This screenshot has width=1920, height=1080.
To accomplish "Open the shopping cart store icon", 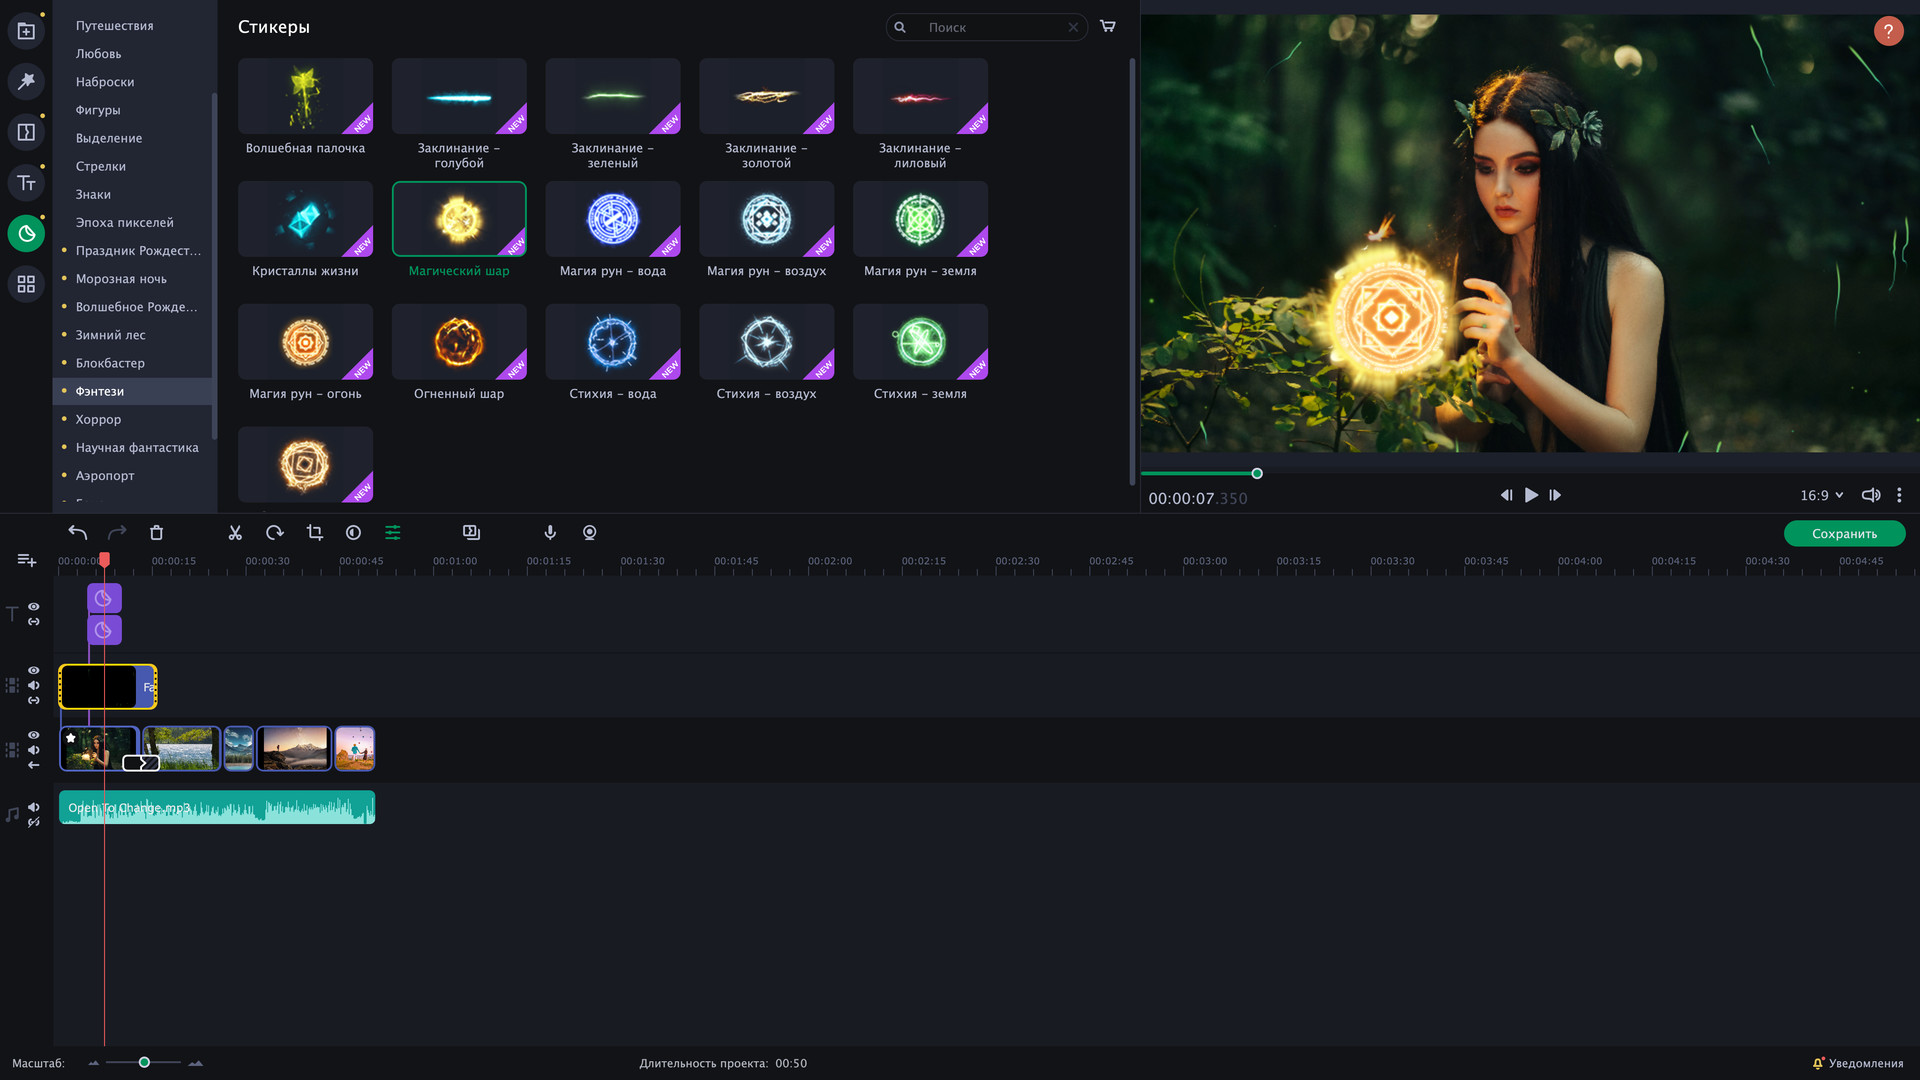I will coord(1107,27).
